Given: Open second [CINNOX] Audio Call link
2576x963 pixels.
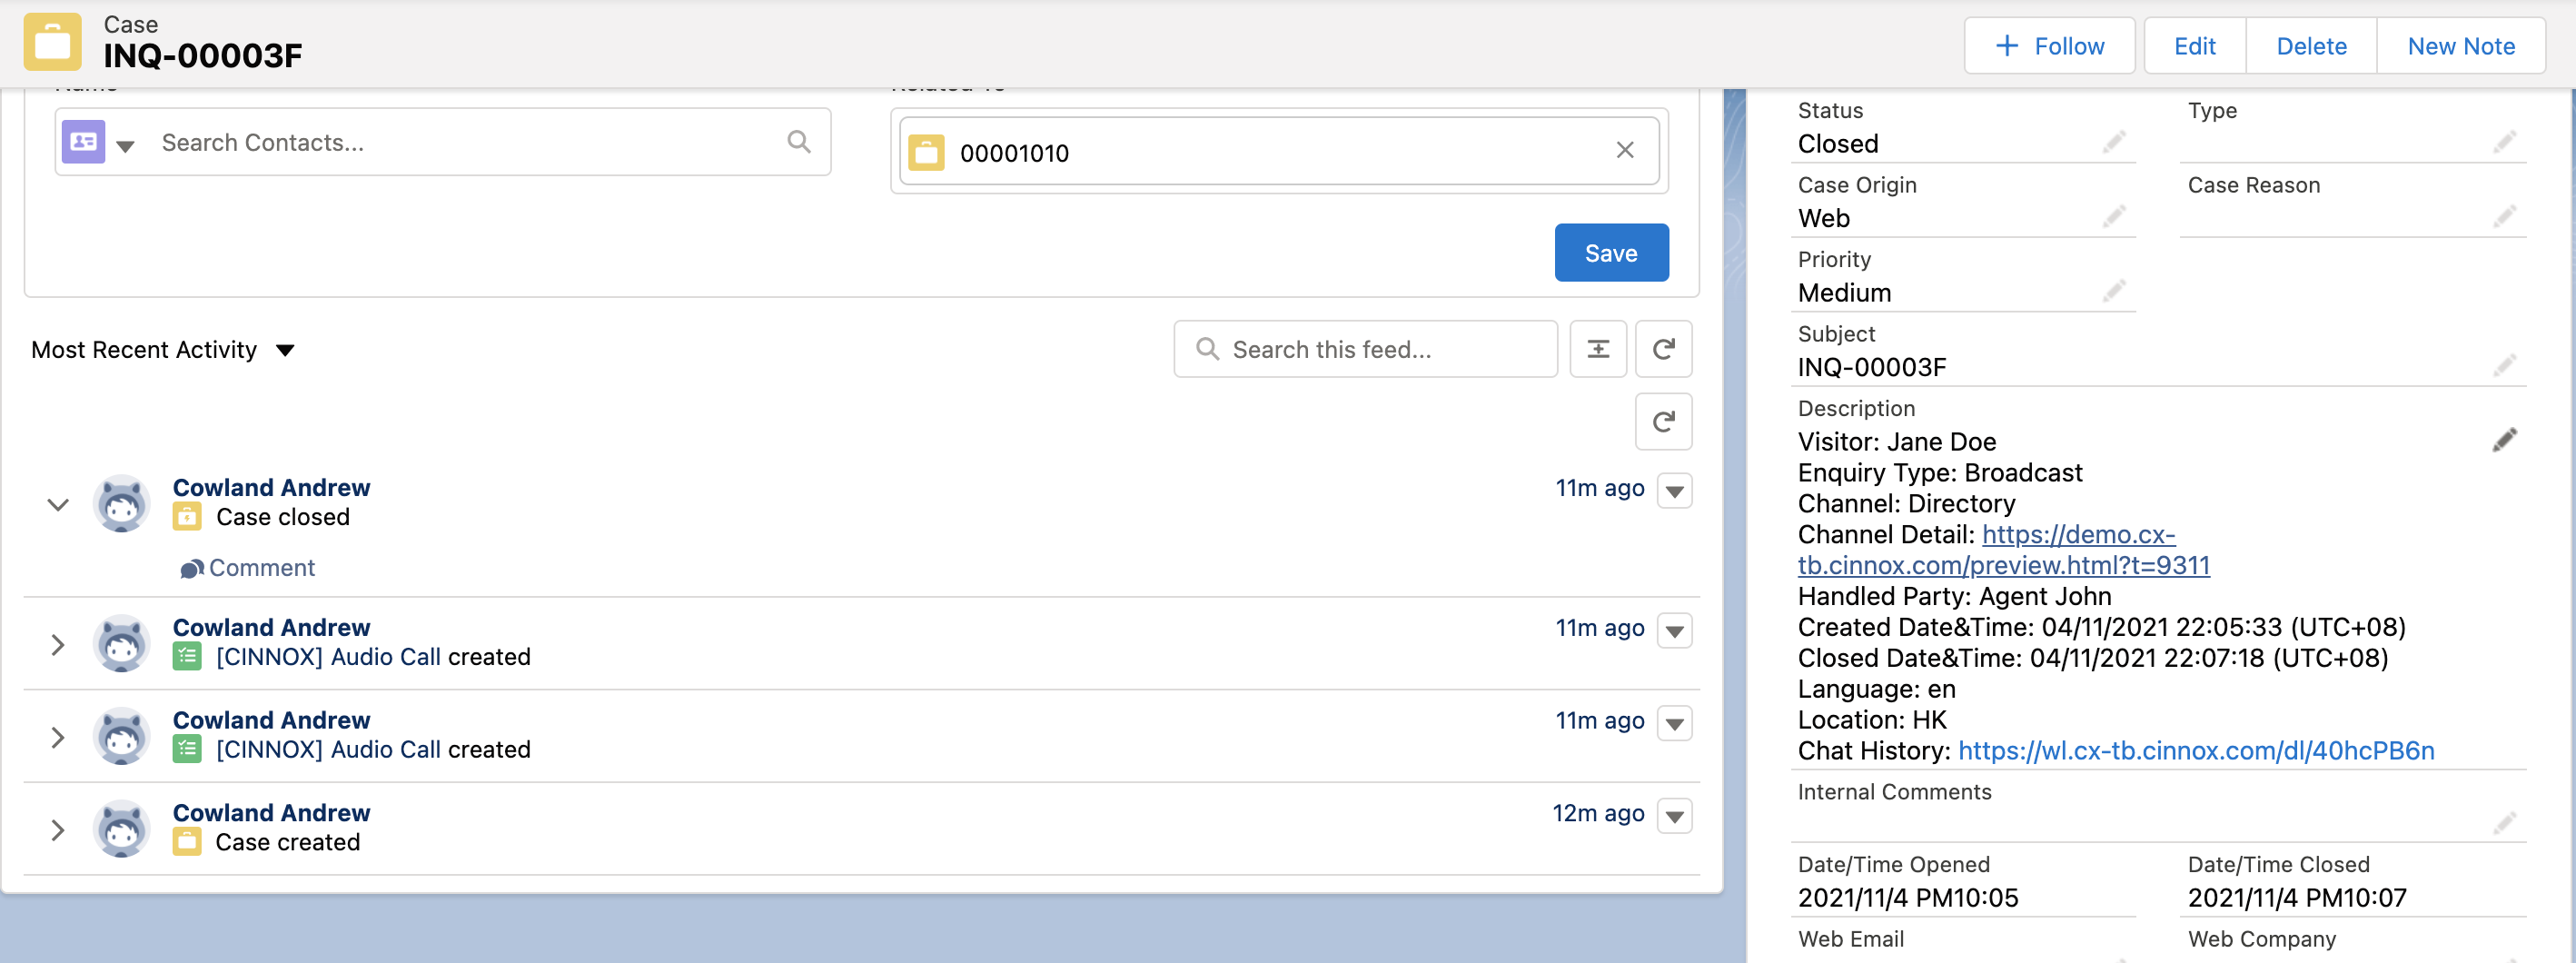Looking at the screenshot, I should pos(328,750).
